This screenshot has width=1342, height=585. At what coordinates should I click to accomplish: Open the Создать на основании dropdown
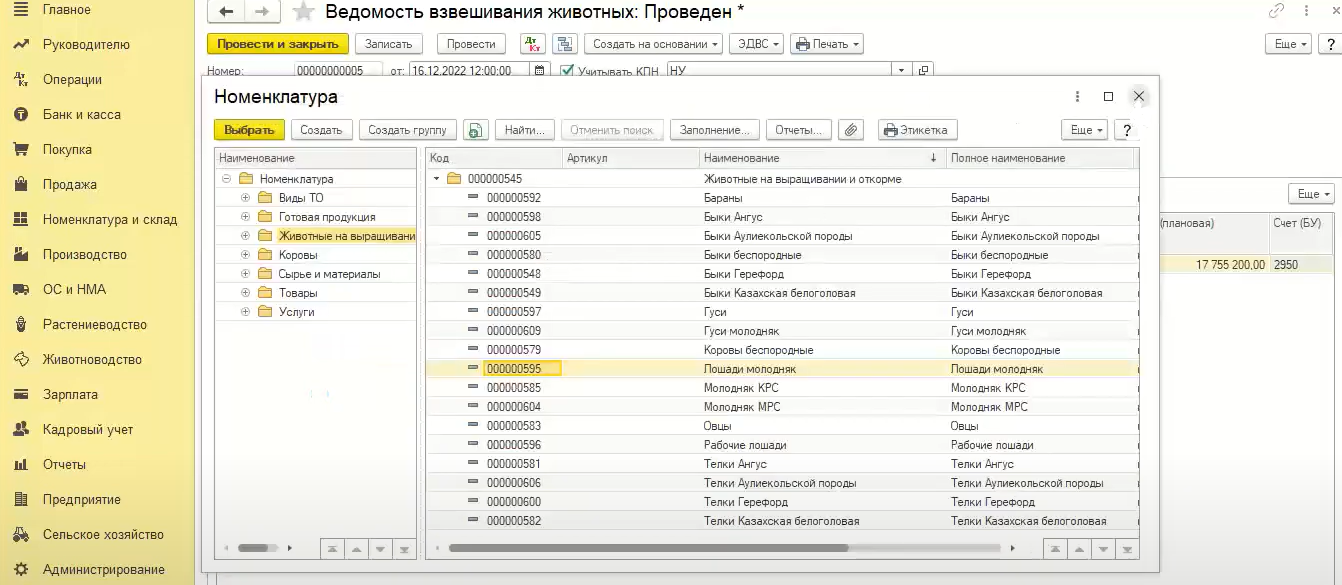(x=652, y=44)
